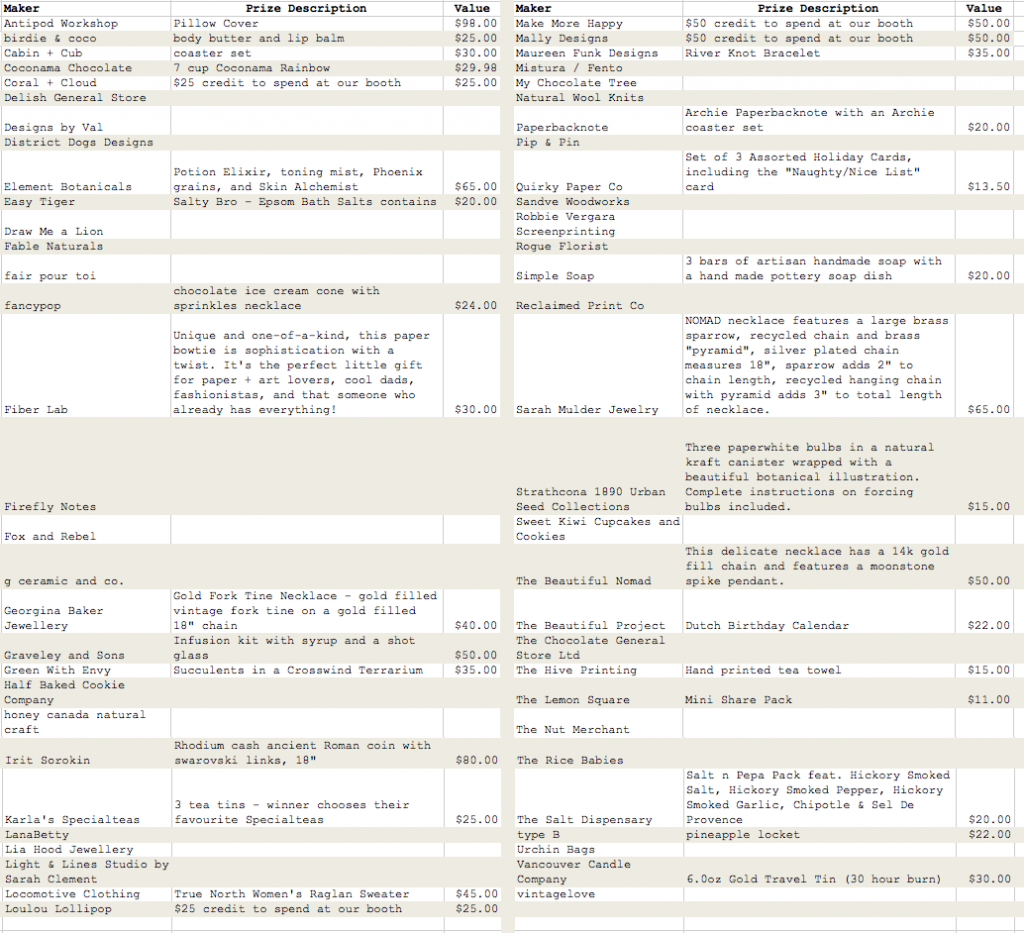The height and width of the screenshot is (933, 1024).
Task: Select the 'LanaBetty' maker cell
Action: (86, 835)
